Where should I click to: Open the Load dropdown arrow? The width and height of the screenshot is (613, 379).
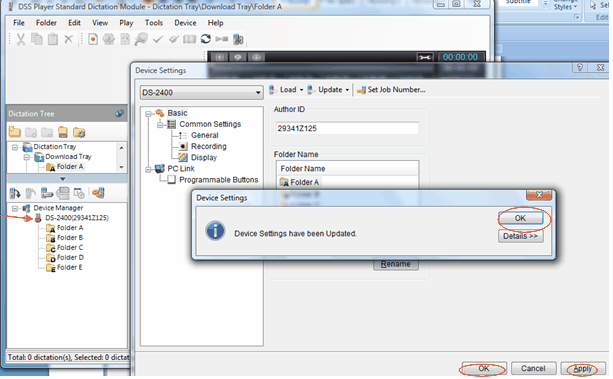[301, 90]
